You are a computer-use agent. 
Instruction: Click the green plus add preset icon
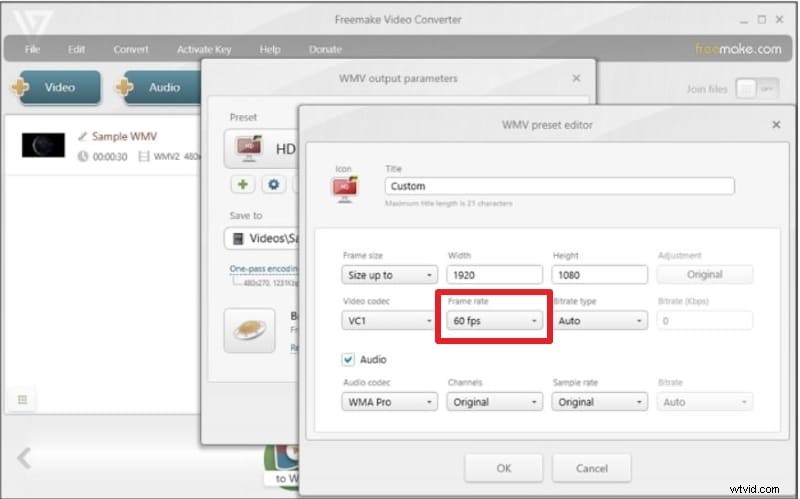pos(243,184)
